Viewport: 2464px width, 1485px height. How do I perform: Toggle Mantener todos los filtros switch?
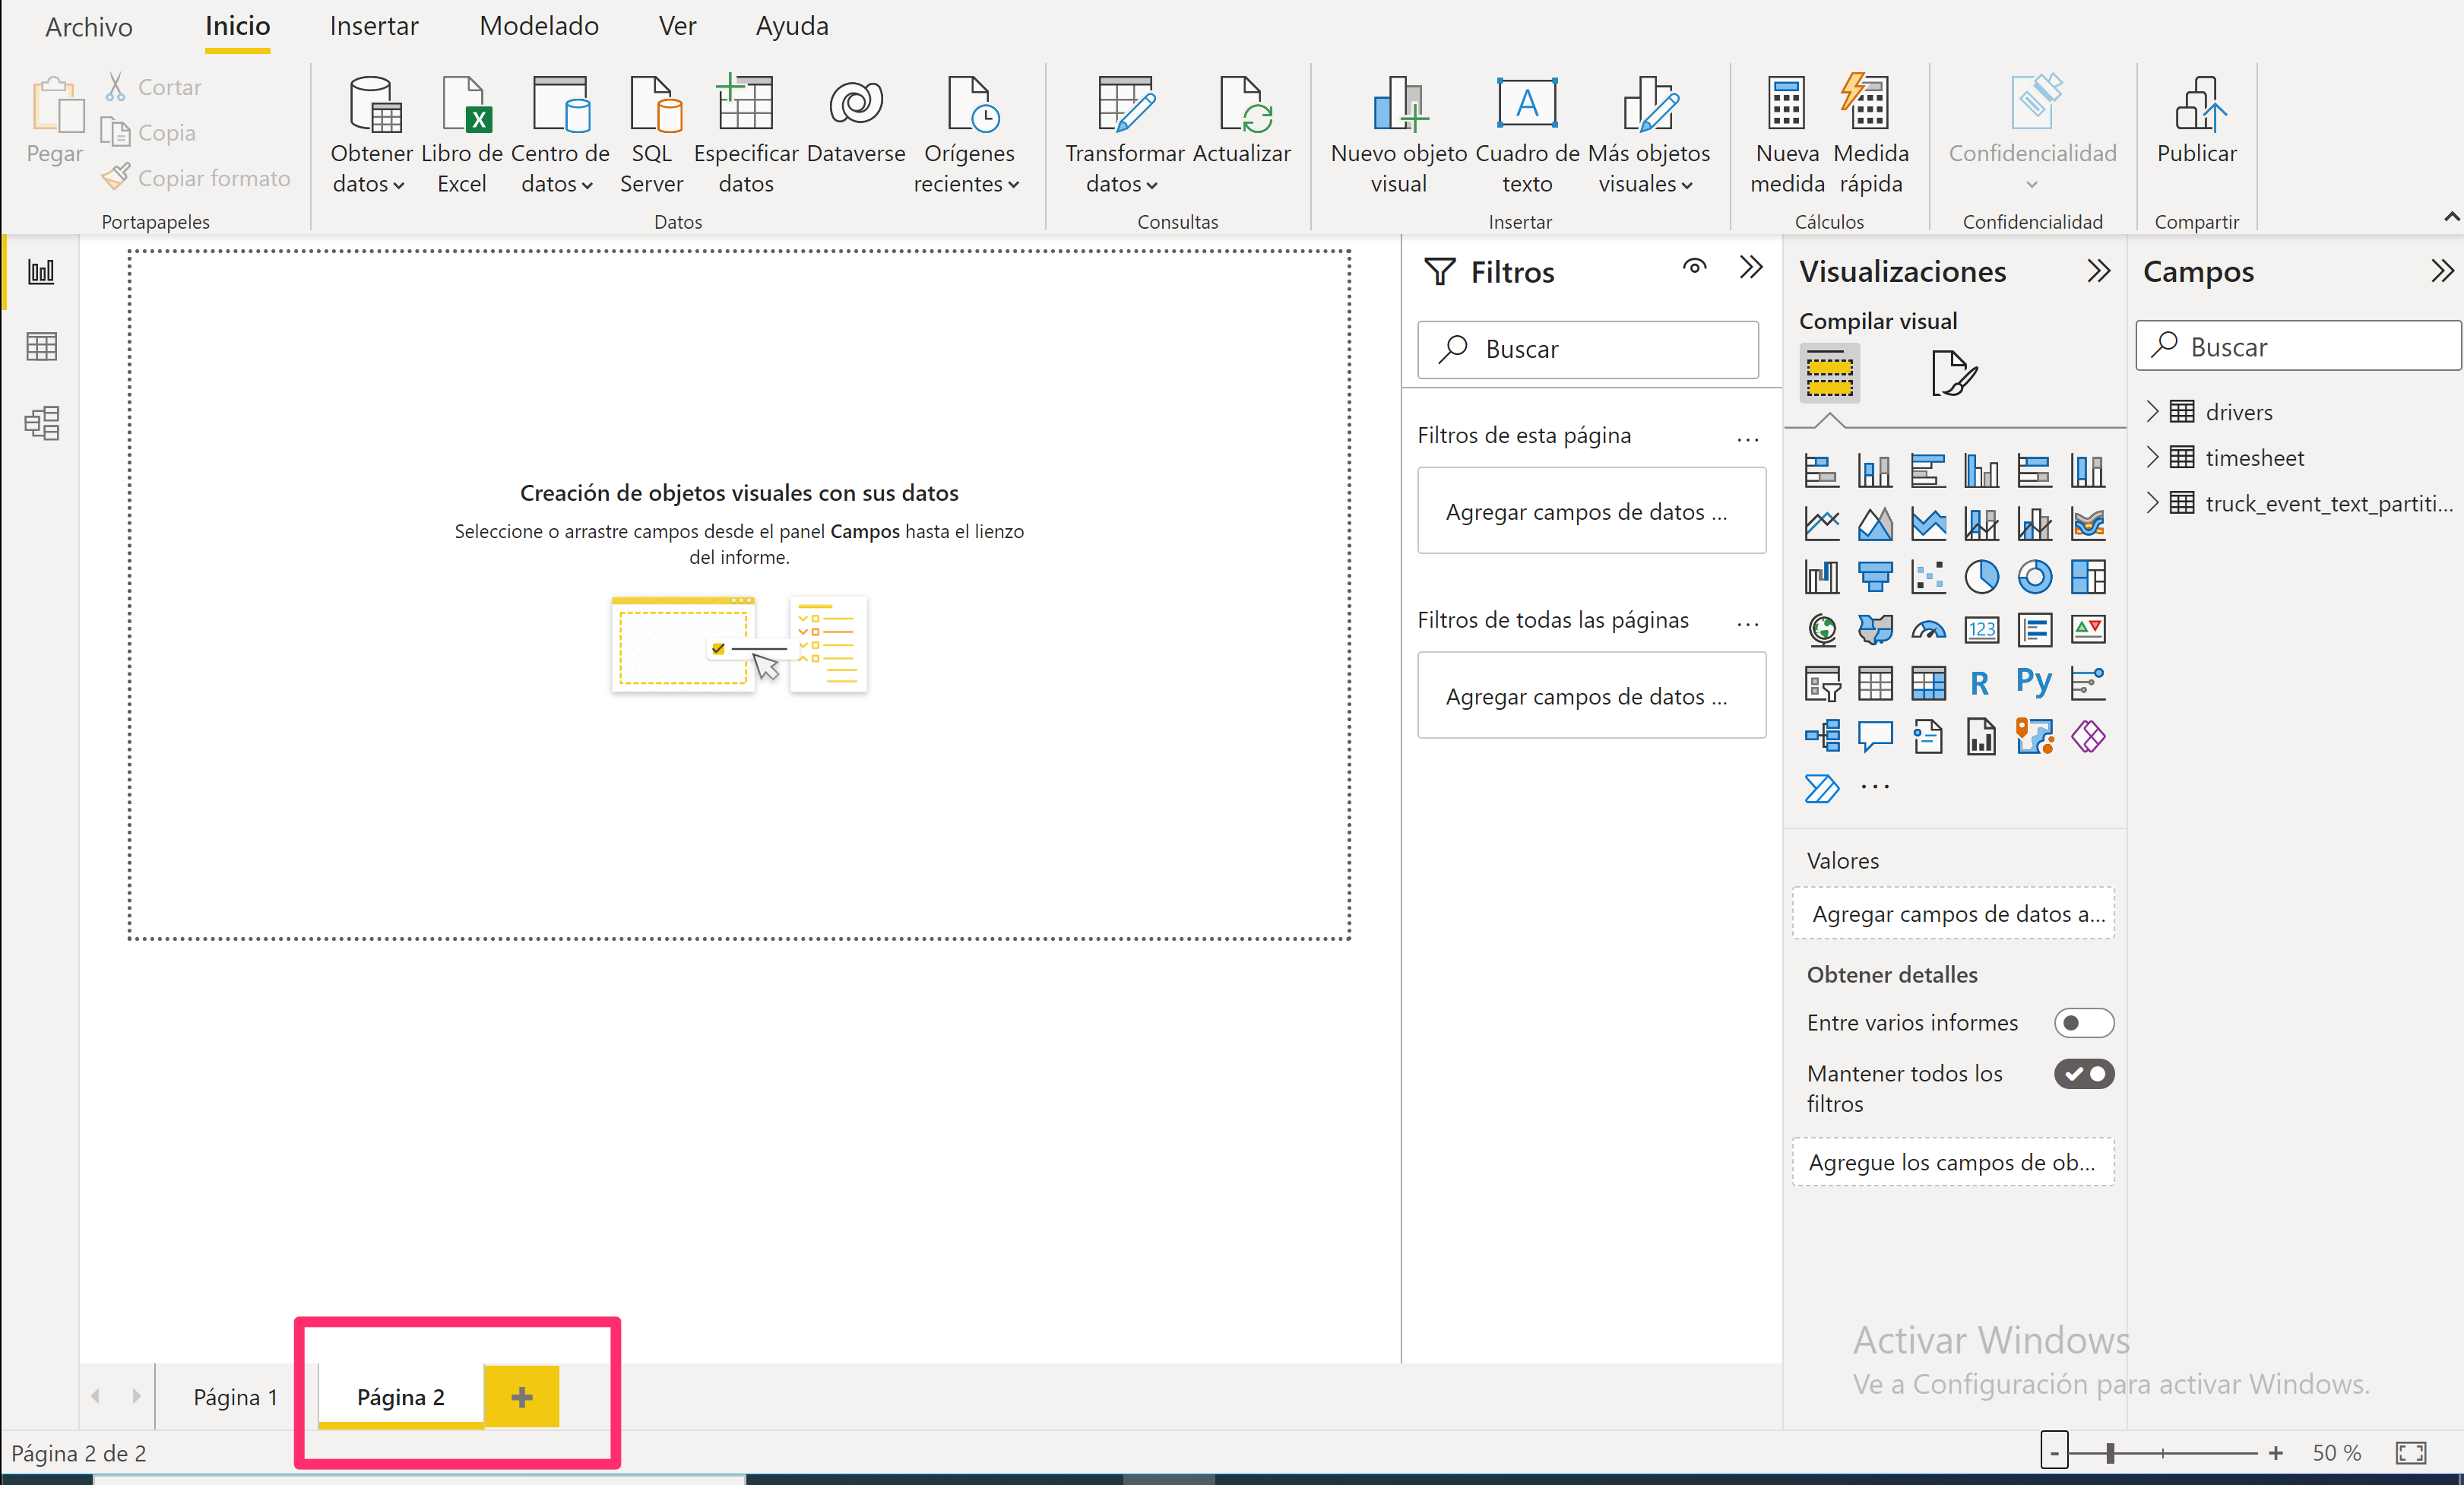click(2084, 1073)
